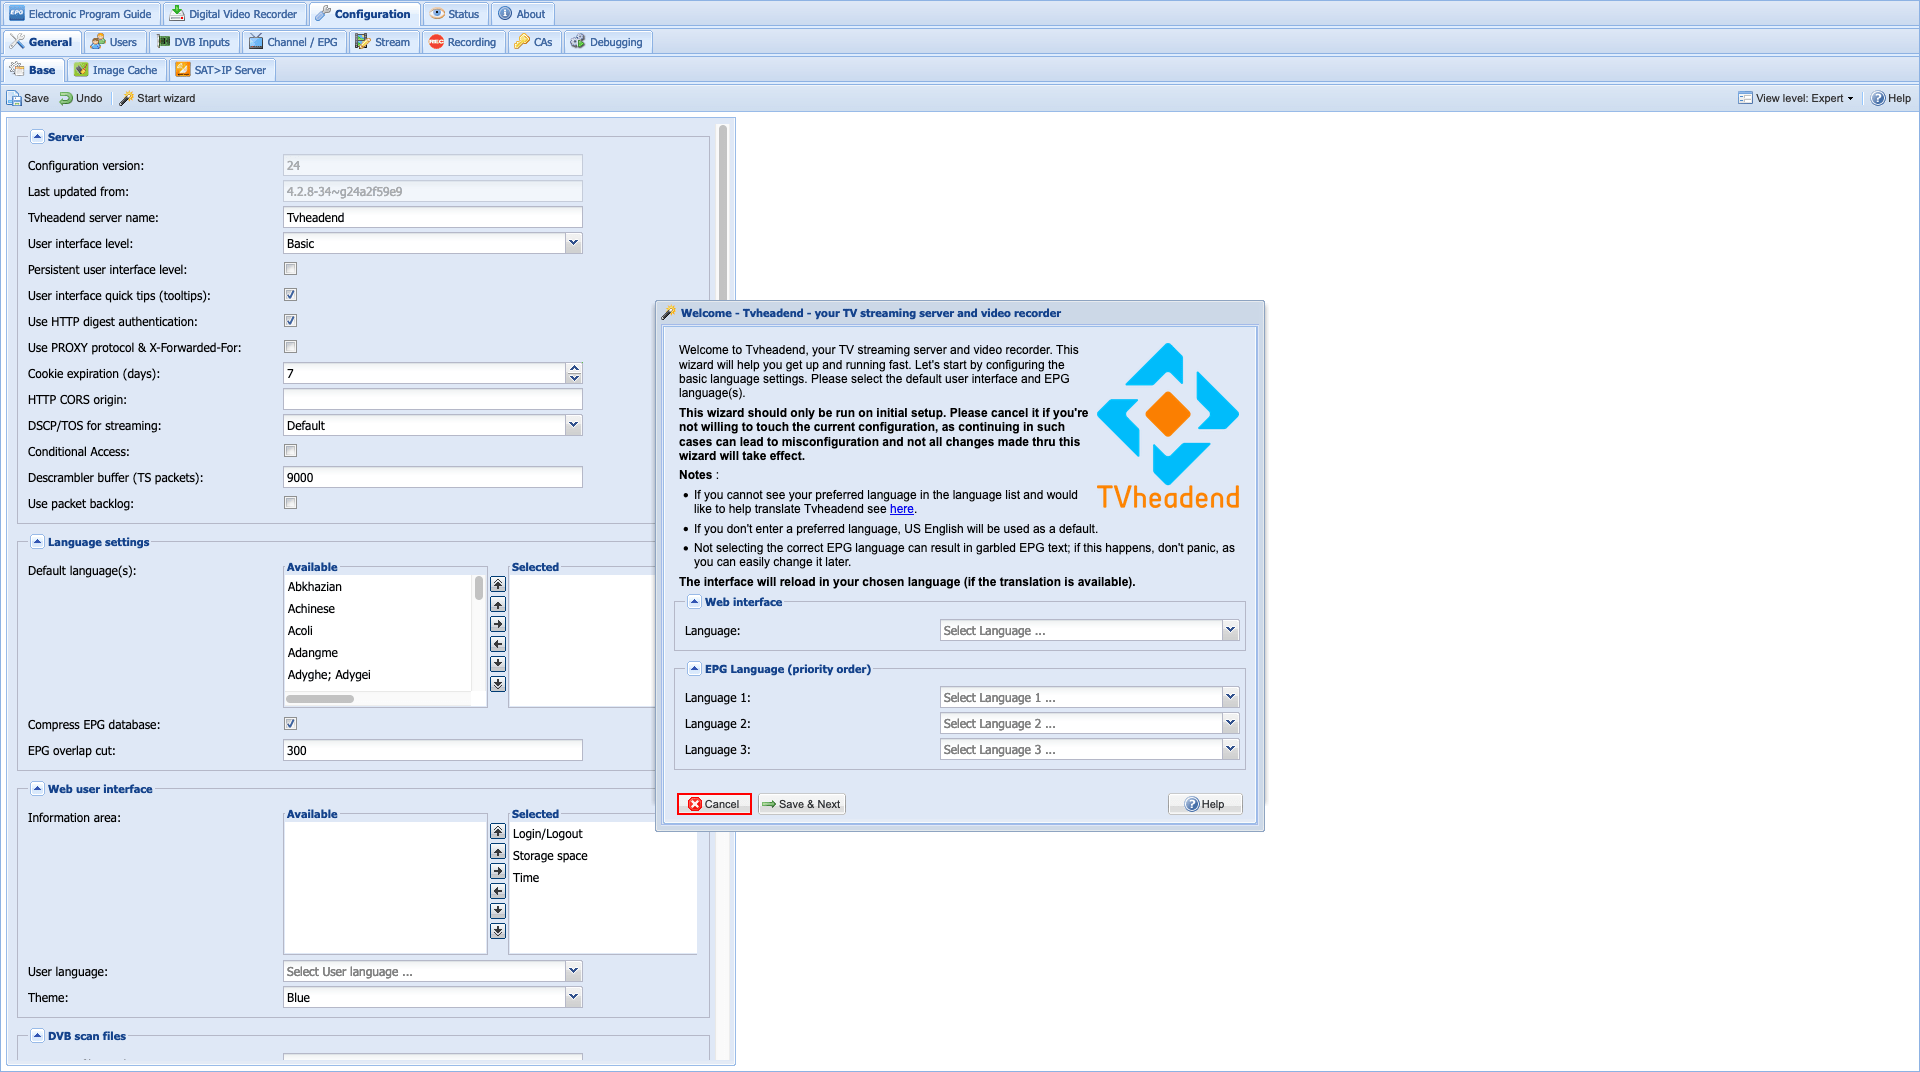Click the Tvheadend server name field
1920x1072 pixels.
tap(432, 218)
